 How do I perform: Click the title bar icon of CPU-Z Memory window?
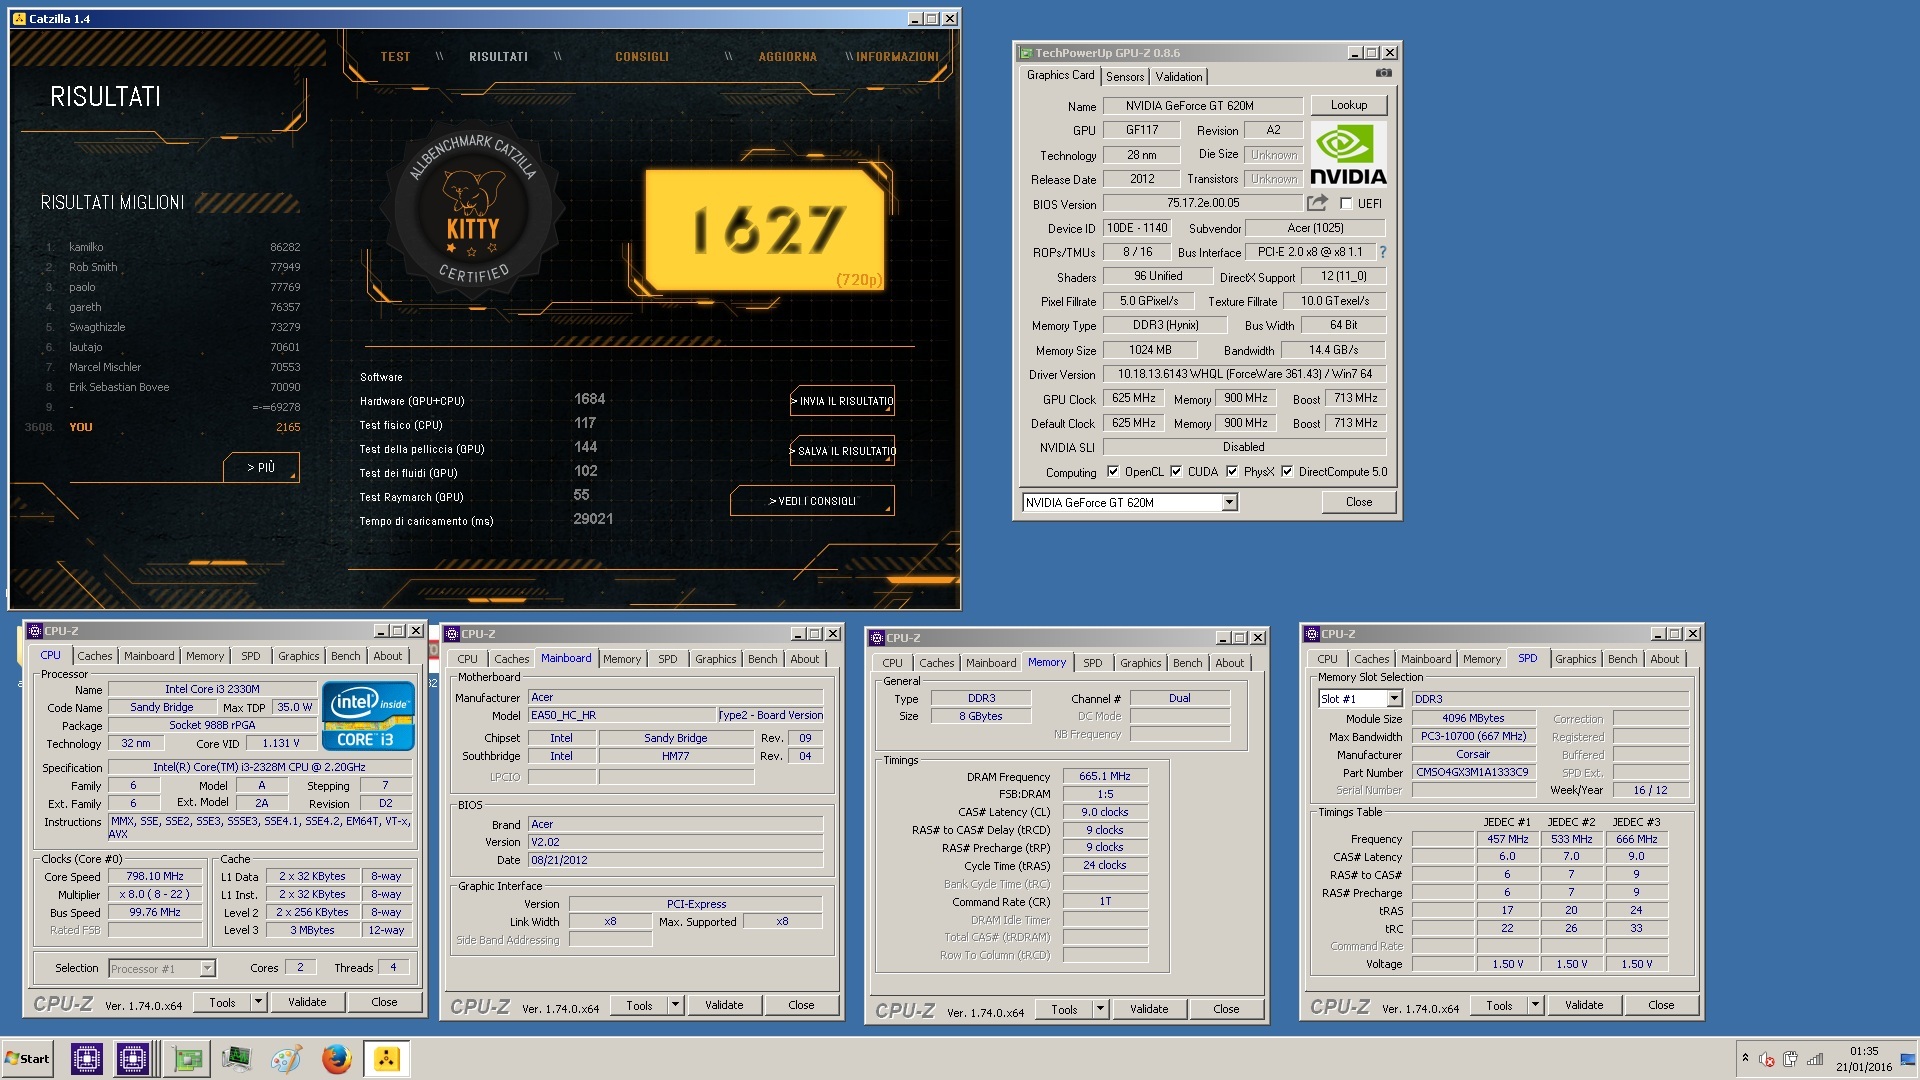(877, 638)
